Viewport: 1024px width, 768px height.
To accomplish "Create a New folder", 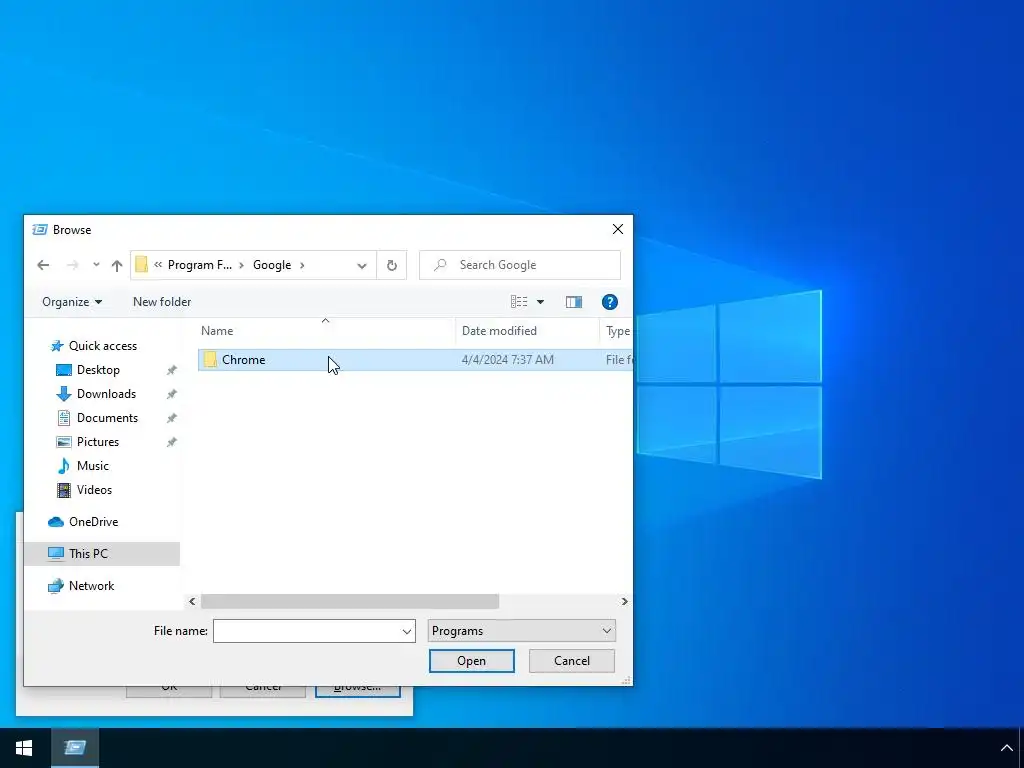I will (x=162, y=302).
